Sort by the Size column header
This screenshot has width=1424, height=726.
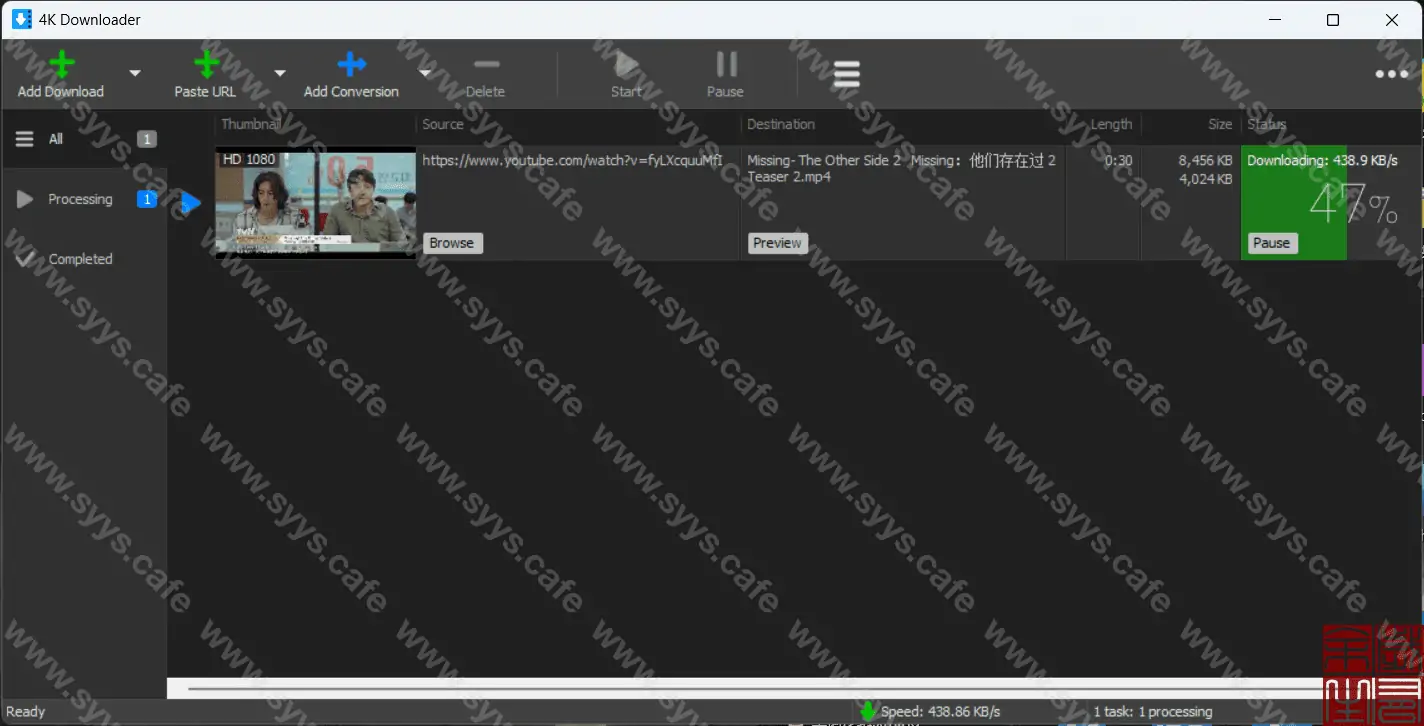1219,125
